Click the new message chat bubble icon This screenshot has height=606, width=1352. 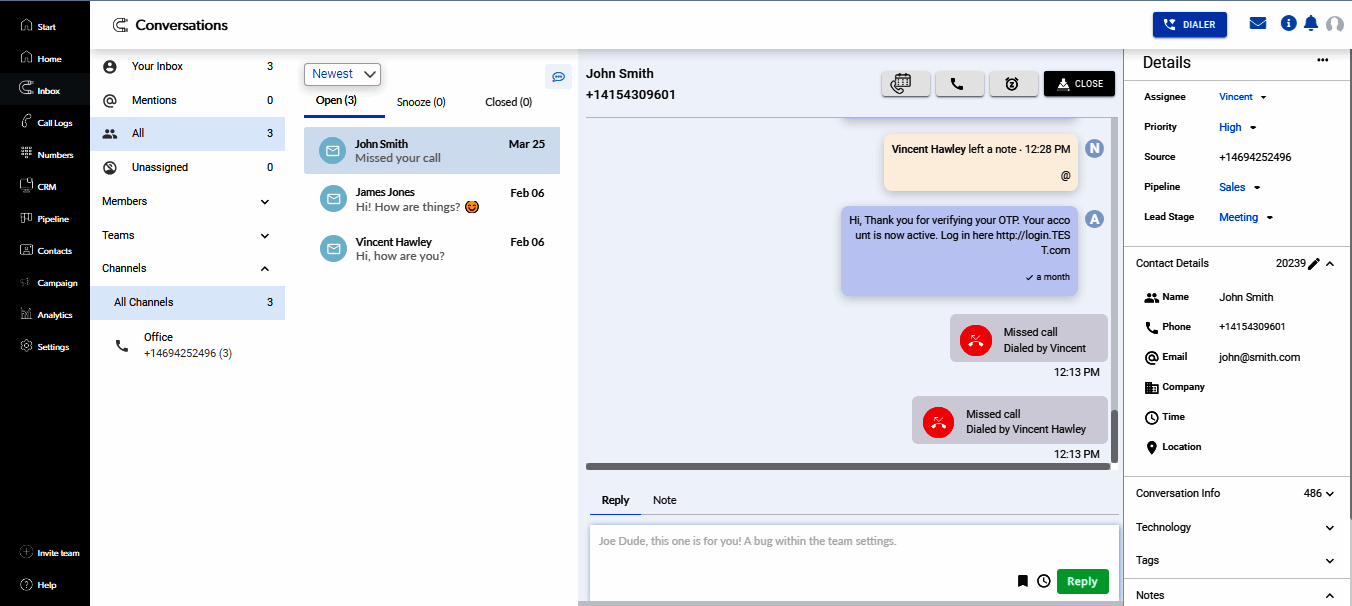tap(558, 76)
